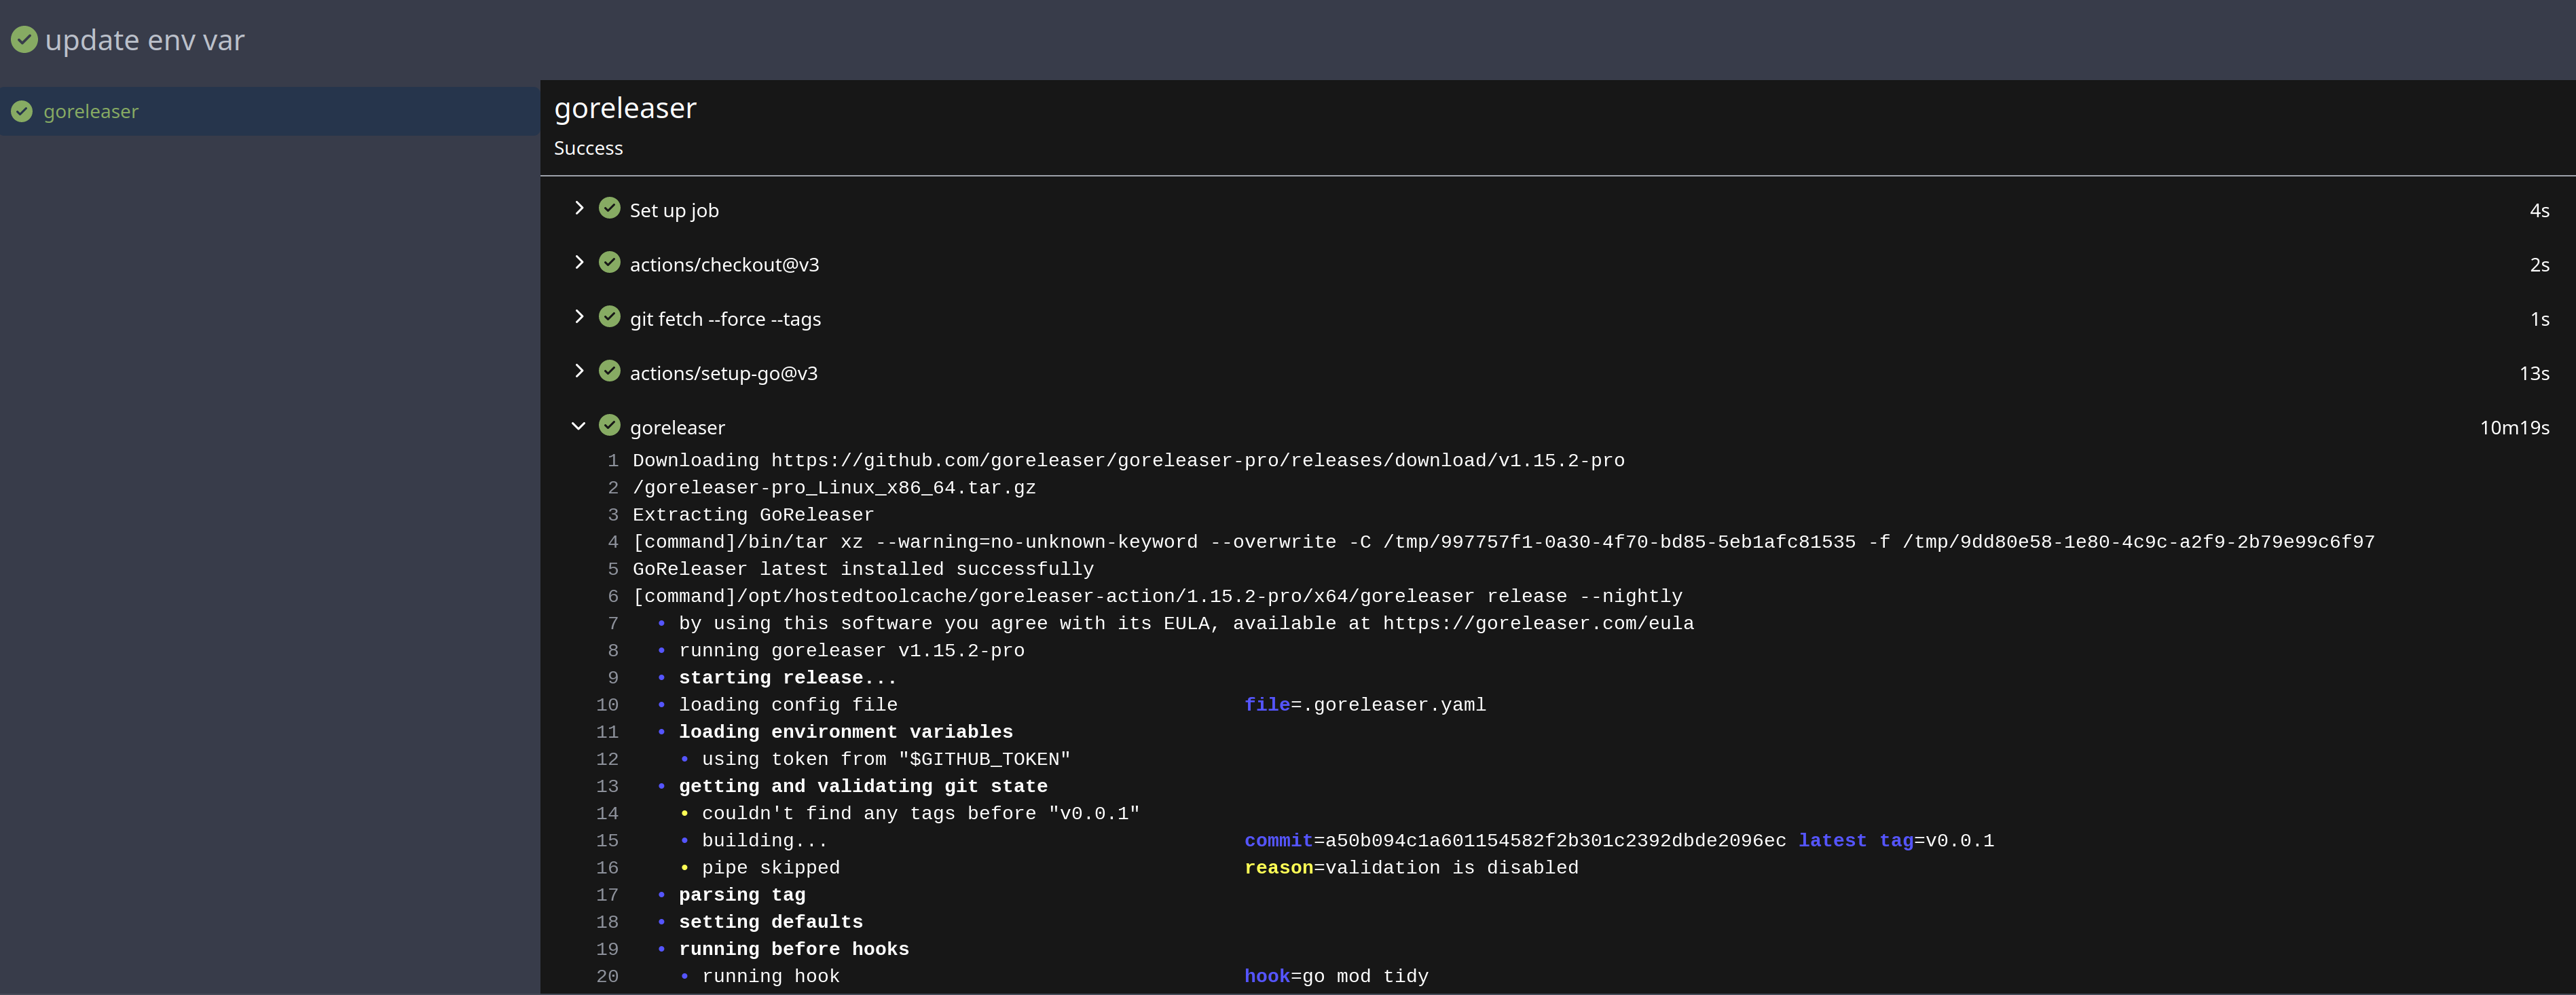Click the 'loading config file' log text
2576x995 pixels.
(x=788, y=705)
